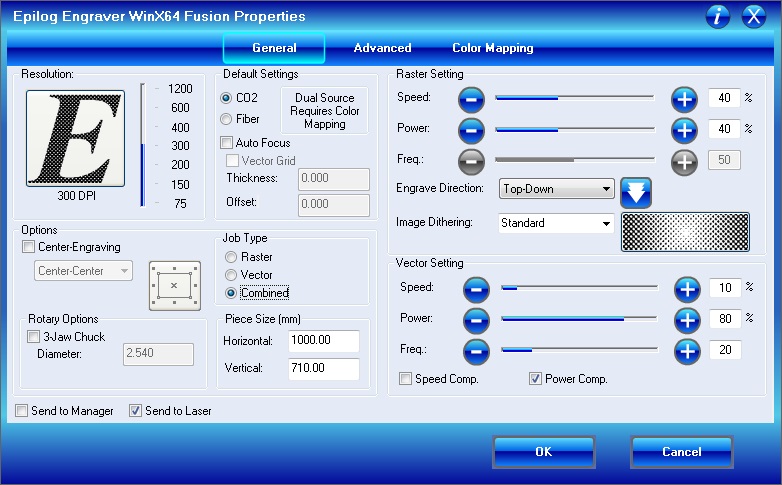Click the rotary Diameter input field
The width and height of the screenshot is (782, 485).
(x=158, y=354)
